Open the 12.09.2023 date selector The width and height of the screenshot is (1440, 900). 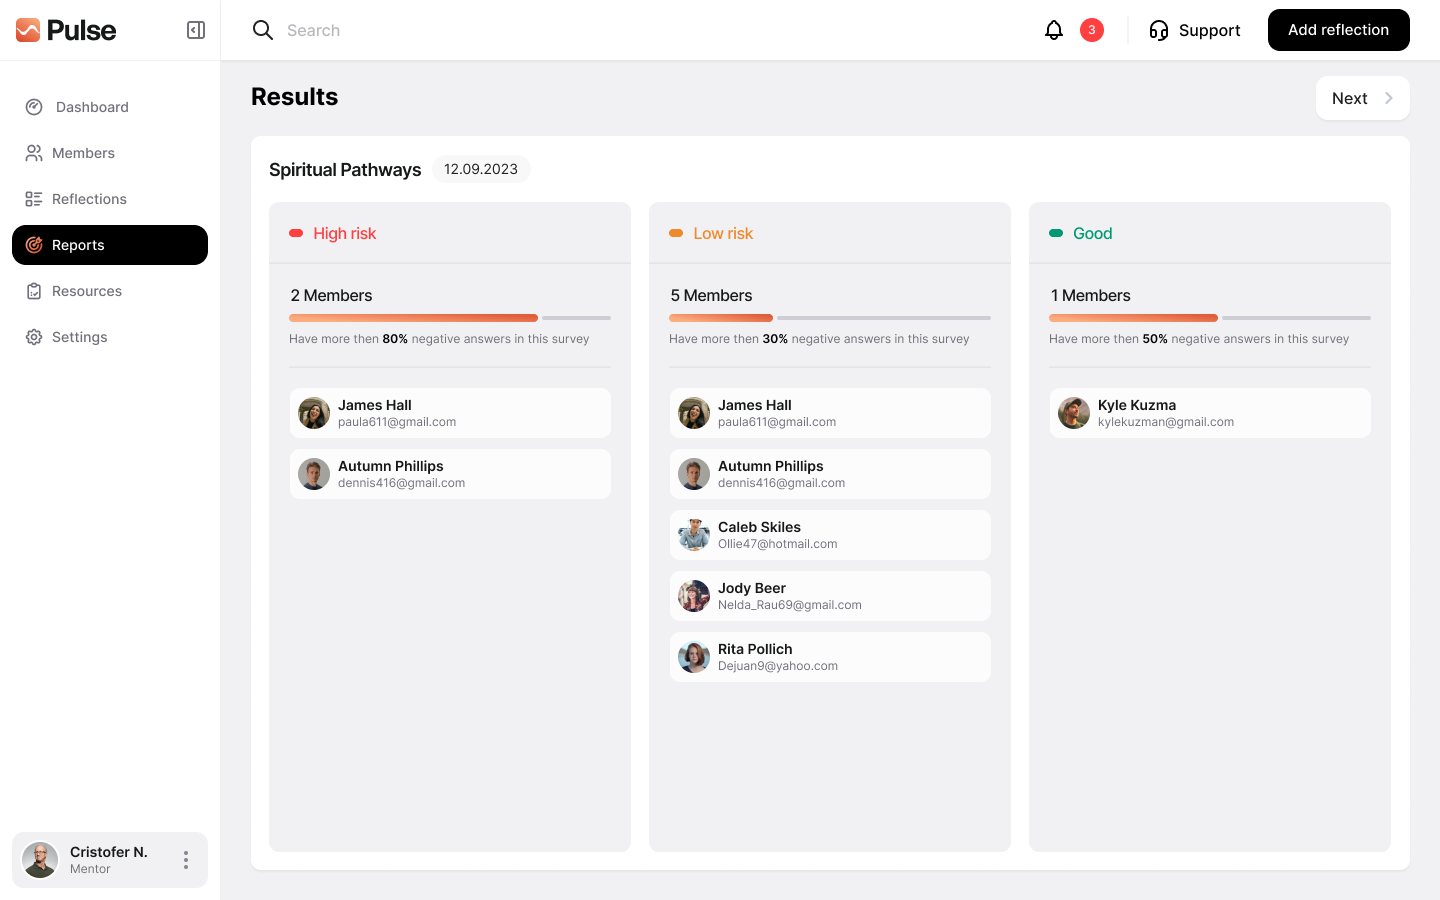point(481,169)
